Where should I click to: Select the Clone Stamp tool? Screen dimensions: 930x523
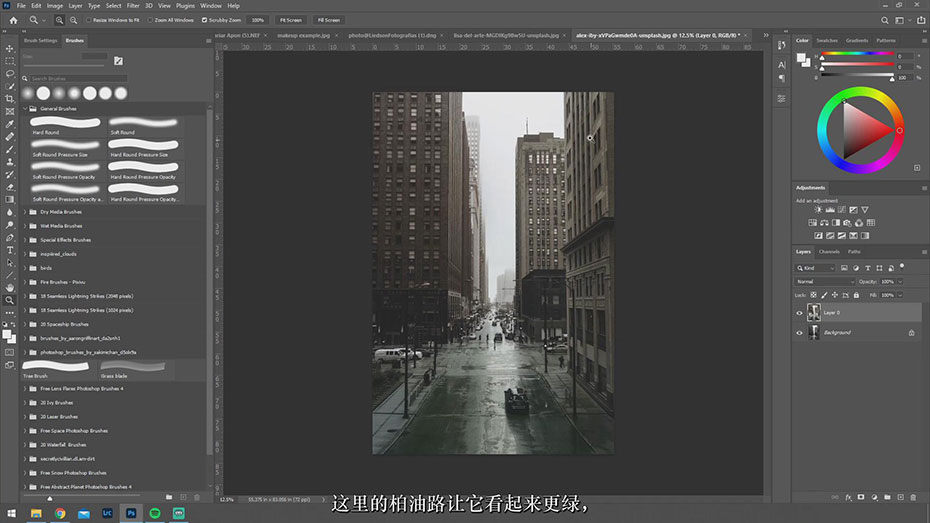[9, 161]
